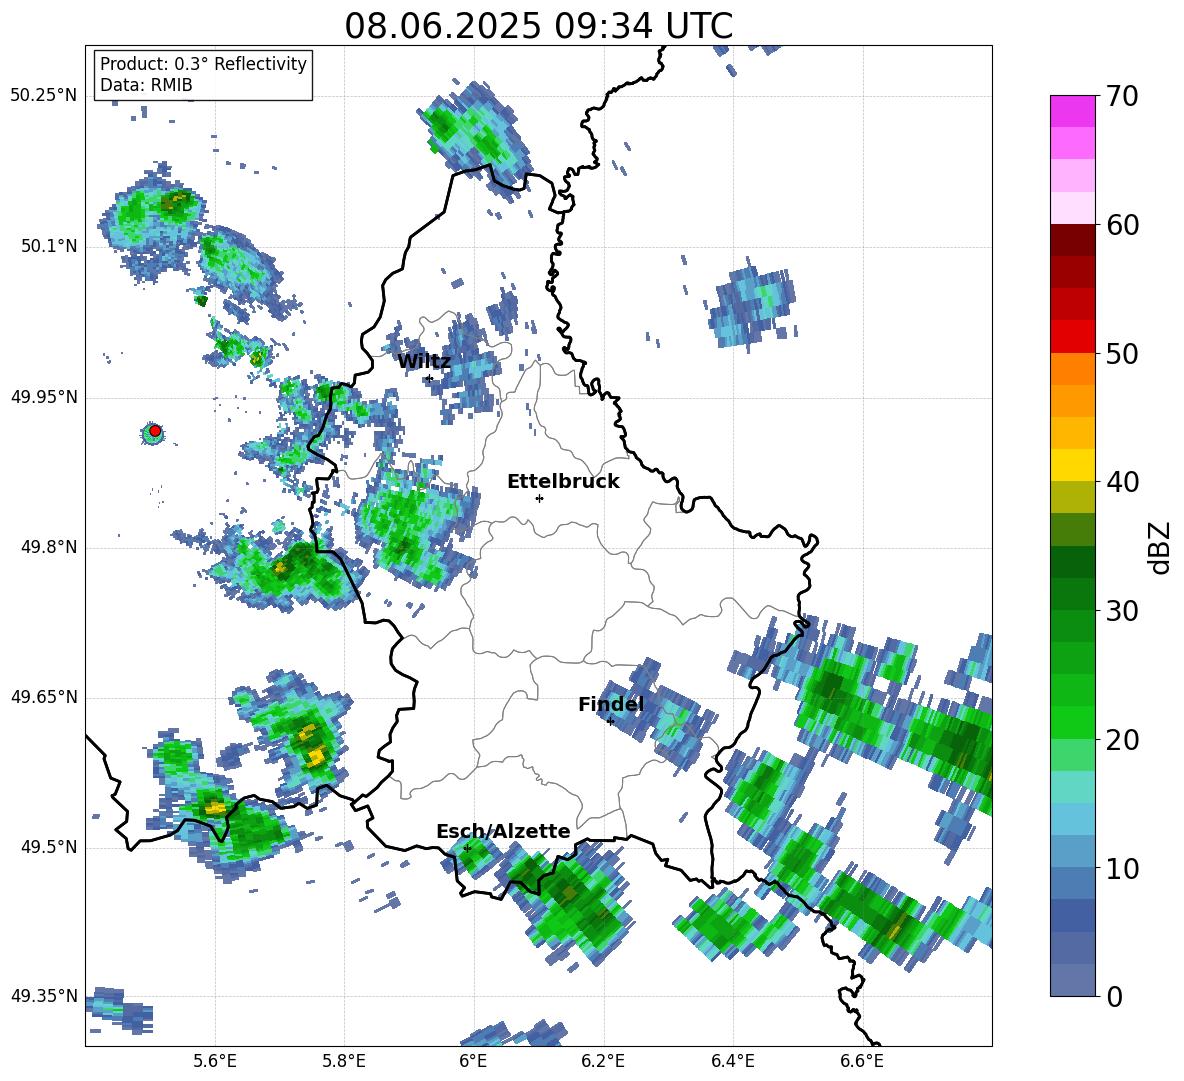Click the 20 dBZ colorbar tick label

click(1121, 740)
